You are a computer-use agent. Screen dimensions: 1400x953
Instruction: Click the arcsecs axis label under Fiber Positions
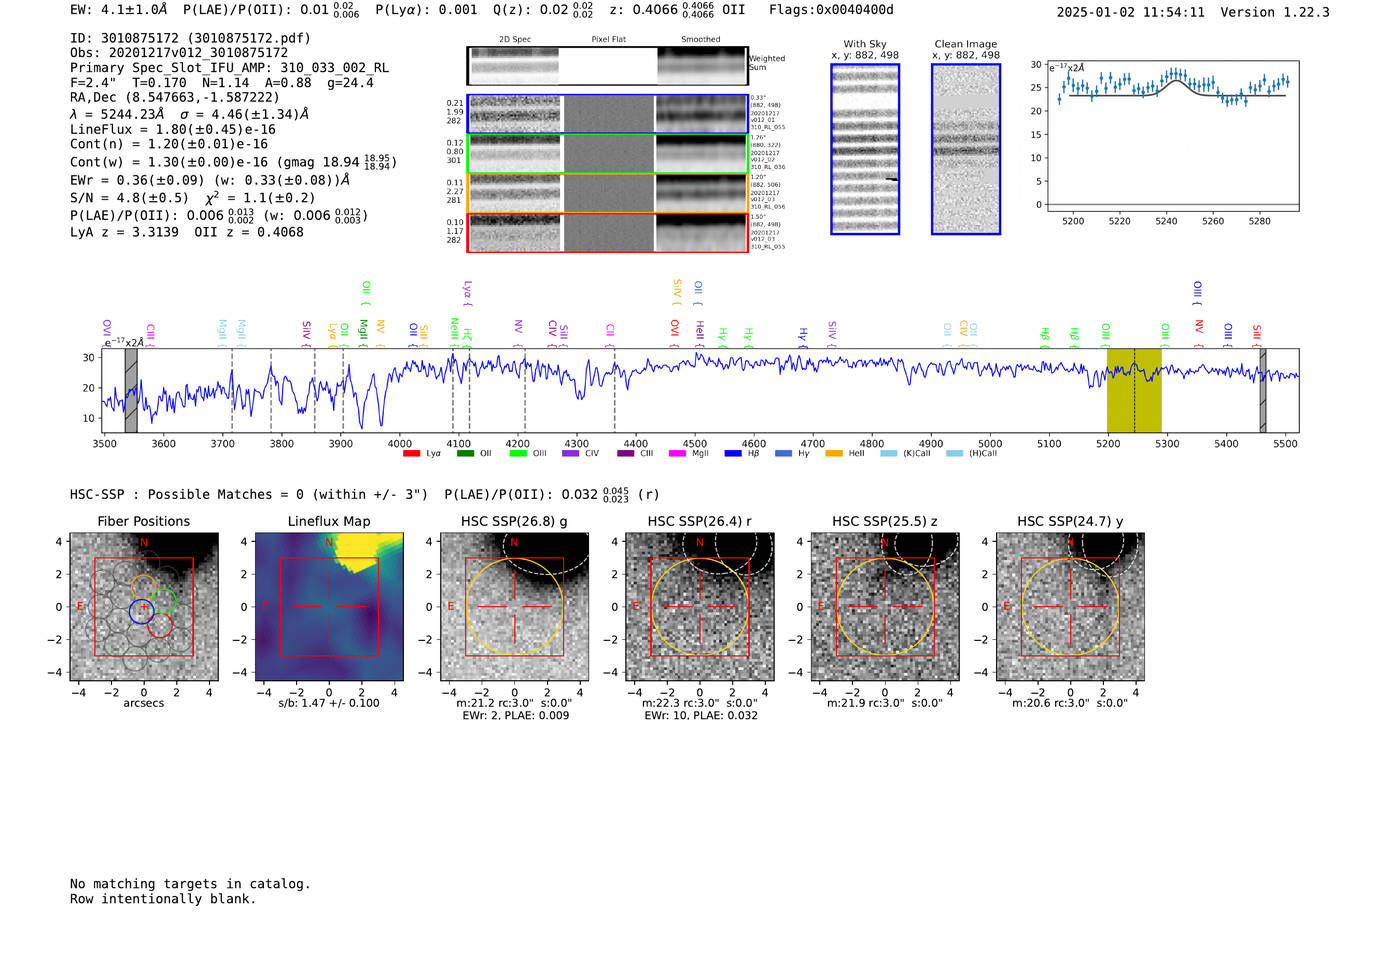[x=144, y=703]
